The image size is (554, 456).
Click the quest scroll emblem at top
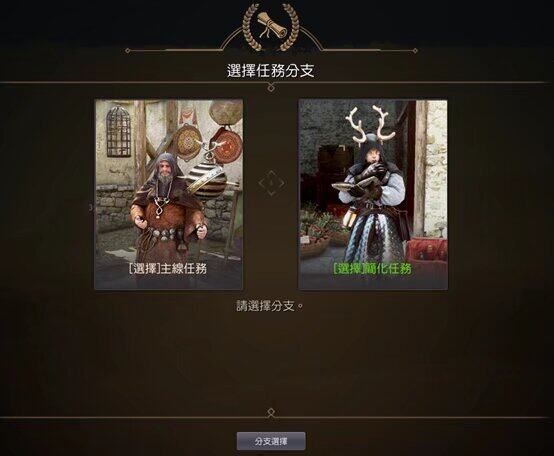click(x=271, y=25)
